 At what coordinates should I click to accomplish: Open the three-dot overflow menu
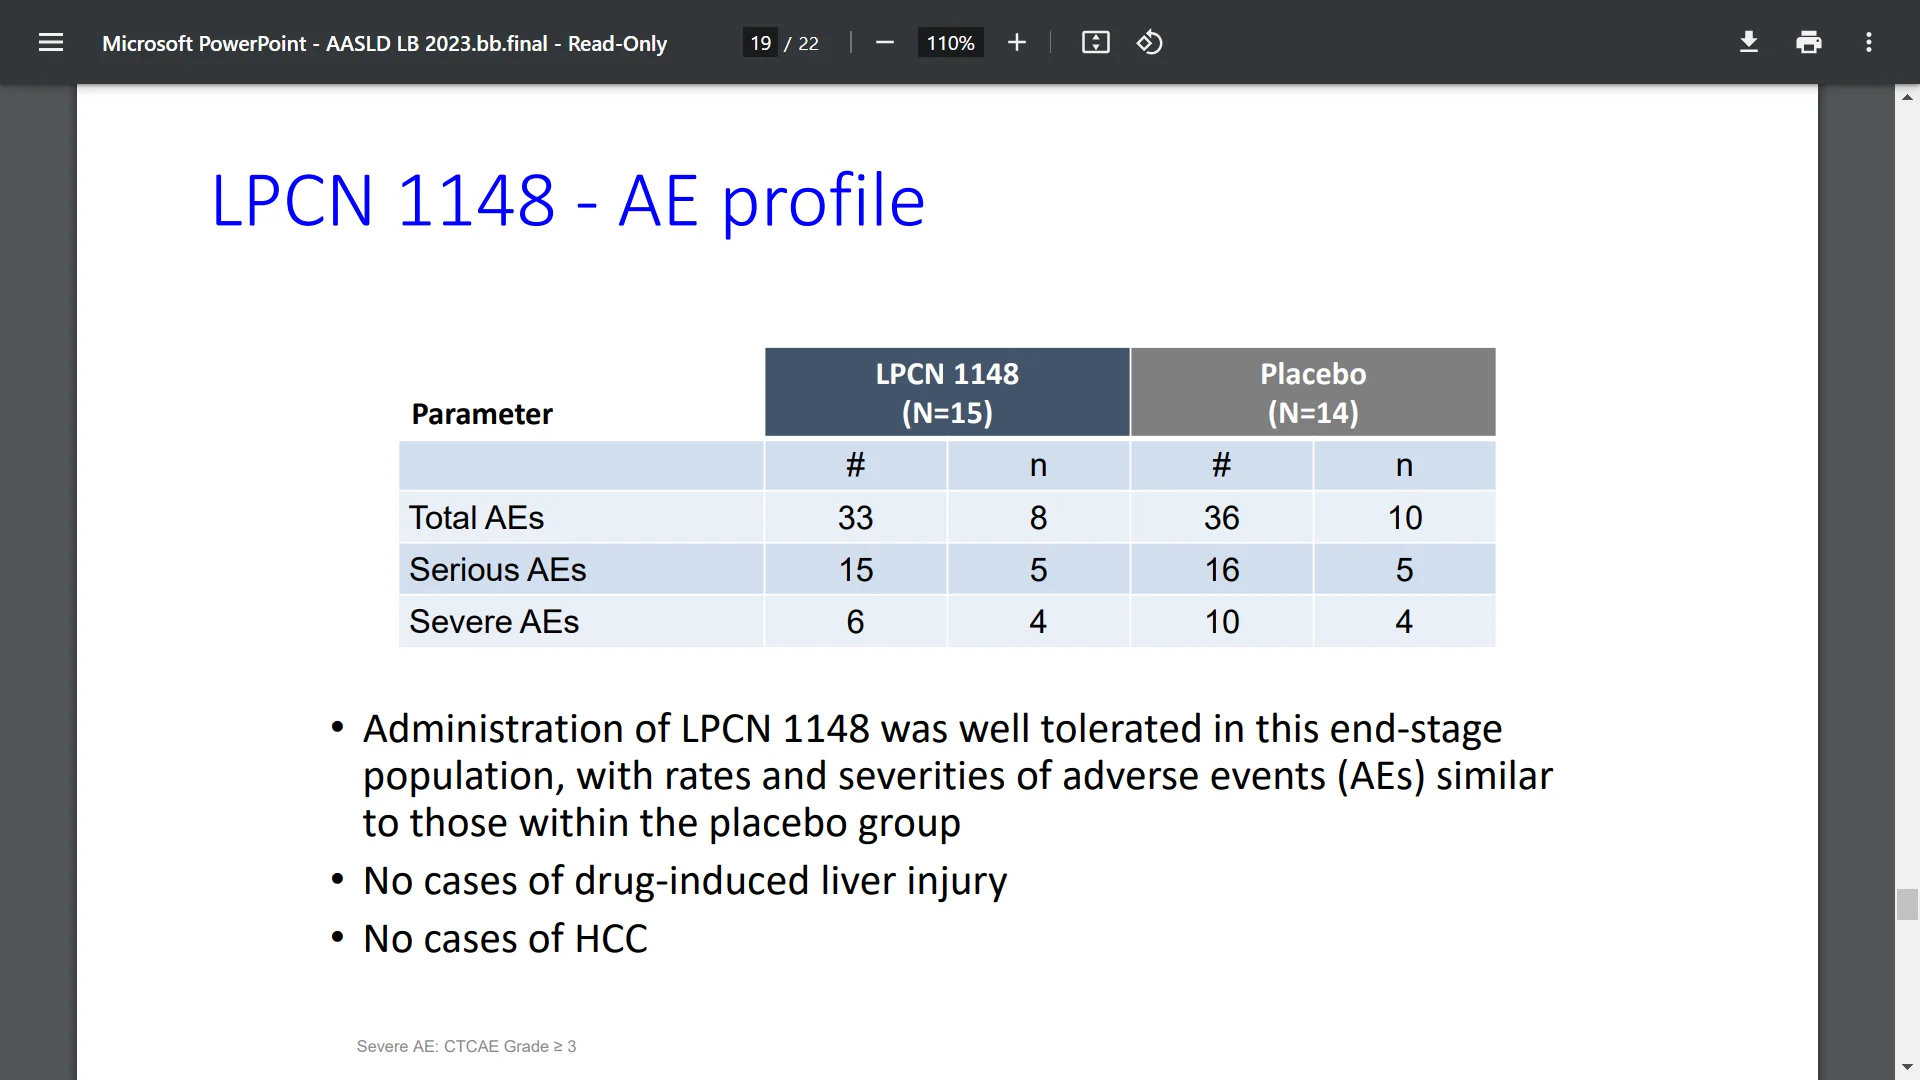click(1868, 42)
